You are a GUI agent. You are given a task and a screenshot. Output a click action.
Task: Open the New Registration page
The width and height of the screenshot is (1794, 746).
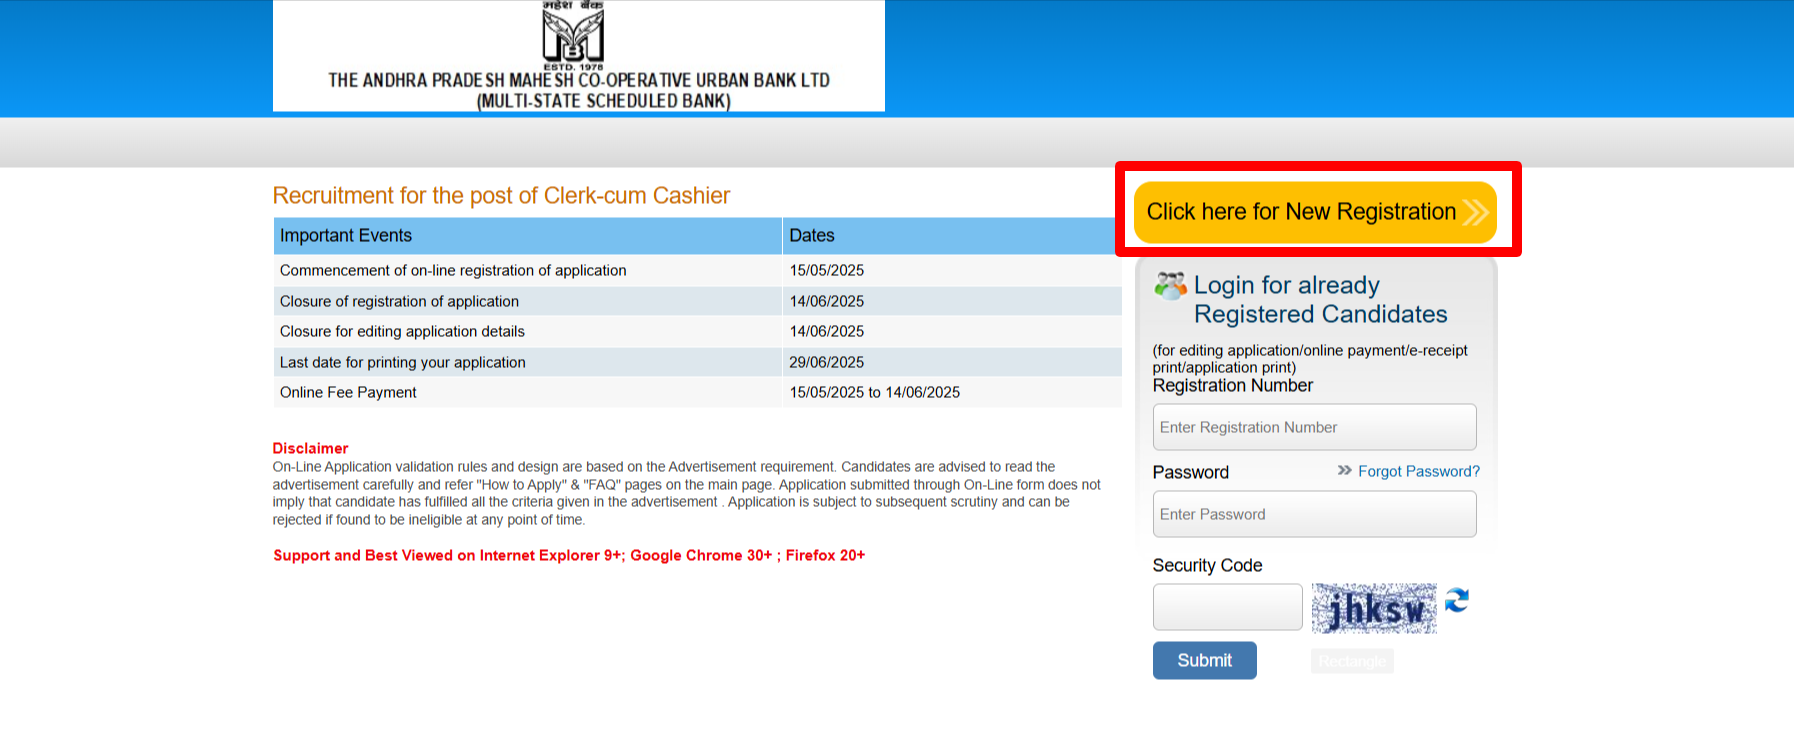pos(1314,212)
